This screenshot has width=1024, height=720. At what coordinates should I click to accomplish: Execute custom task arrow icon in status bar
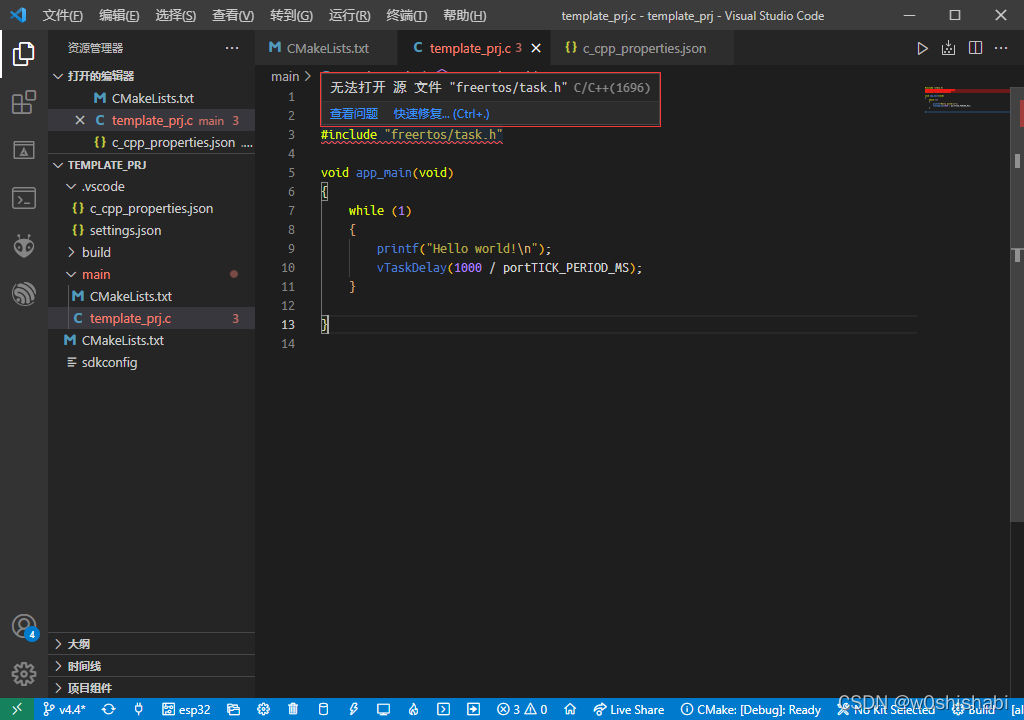coord(473,709)
